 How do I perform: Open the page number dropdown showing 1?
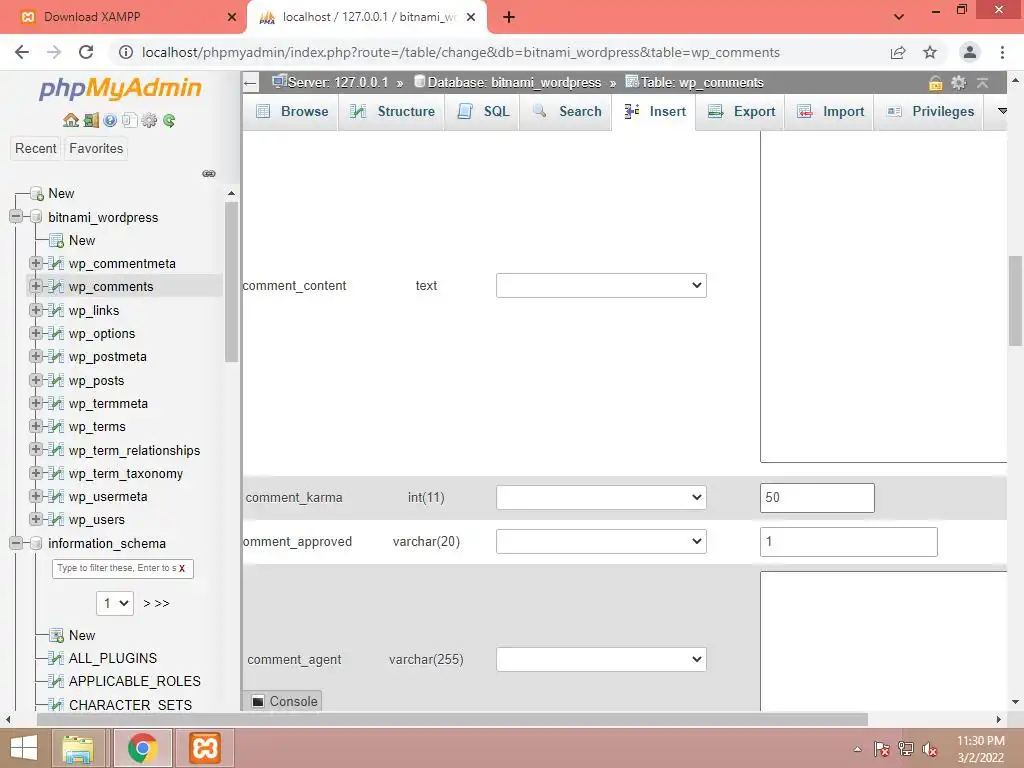115,603
